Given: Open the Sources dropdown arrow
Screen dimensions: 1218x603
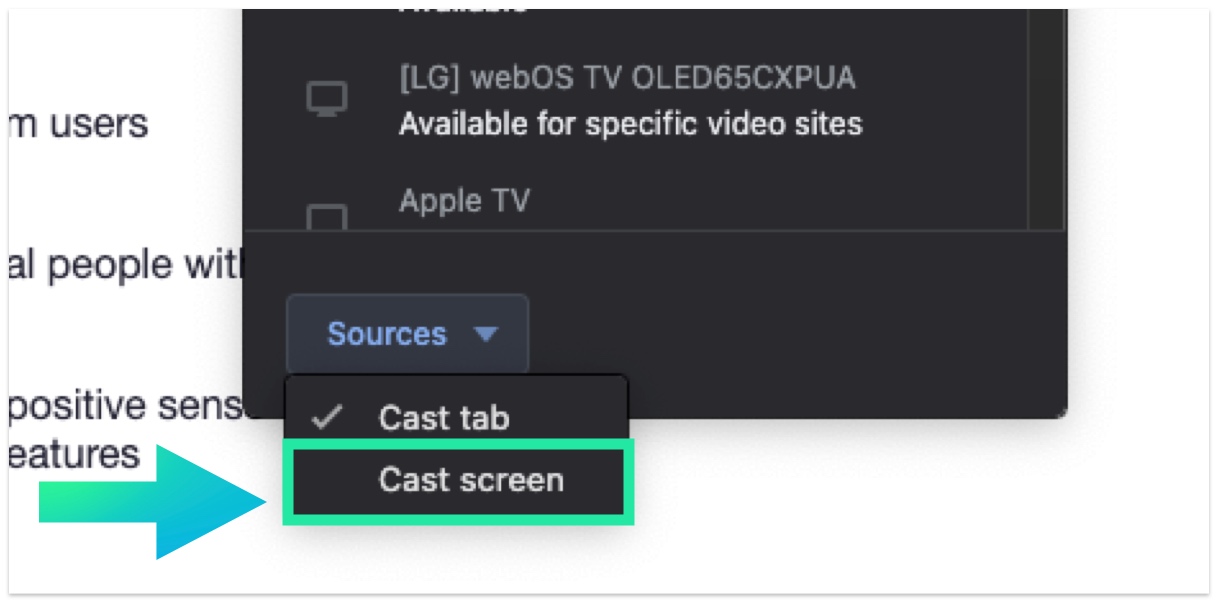Looking at the screenshot, I should tap(486, 334).
